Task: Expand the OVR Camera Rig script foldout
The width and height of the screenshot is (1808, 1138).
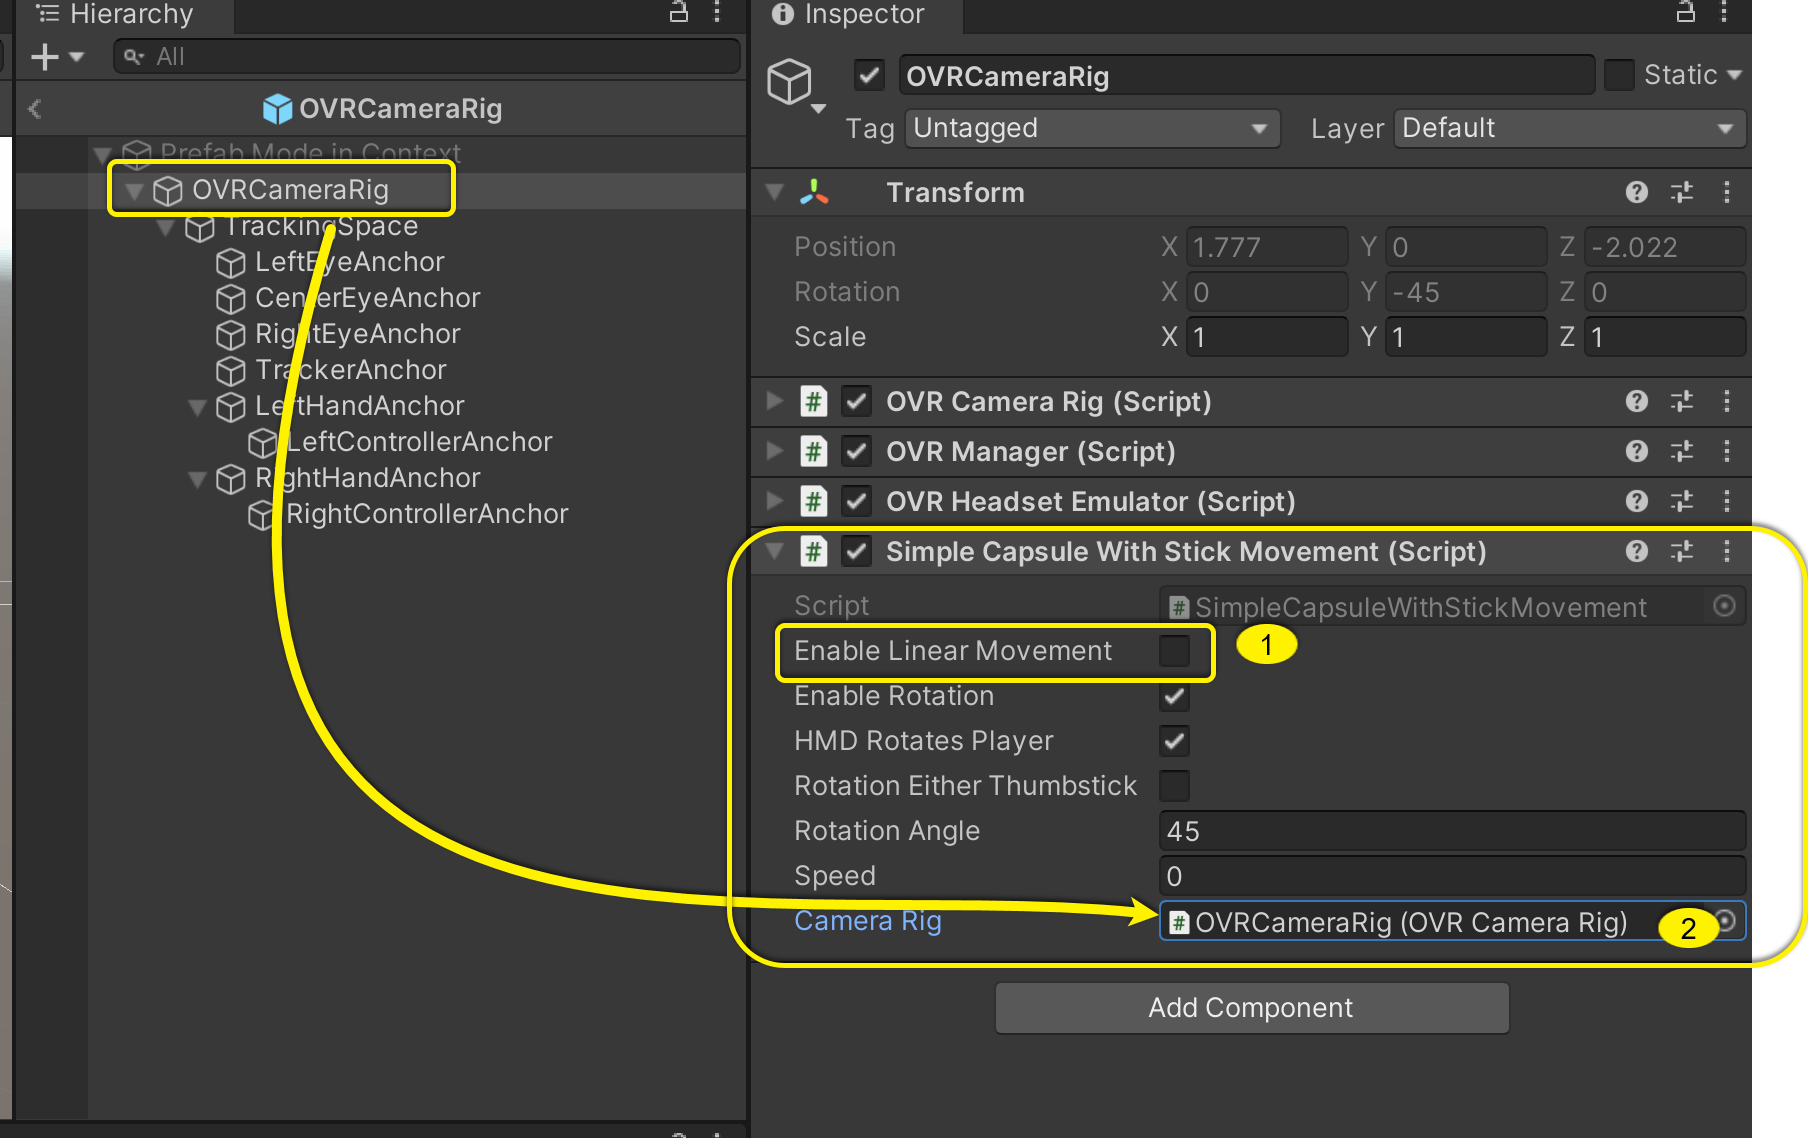Action: pyautogui.click(x=775, y=401)
